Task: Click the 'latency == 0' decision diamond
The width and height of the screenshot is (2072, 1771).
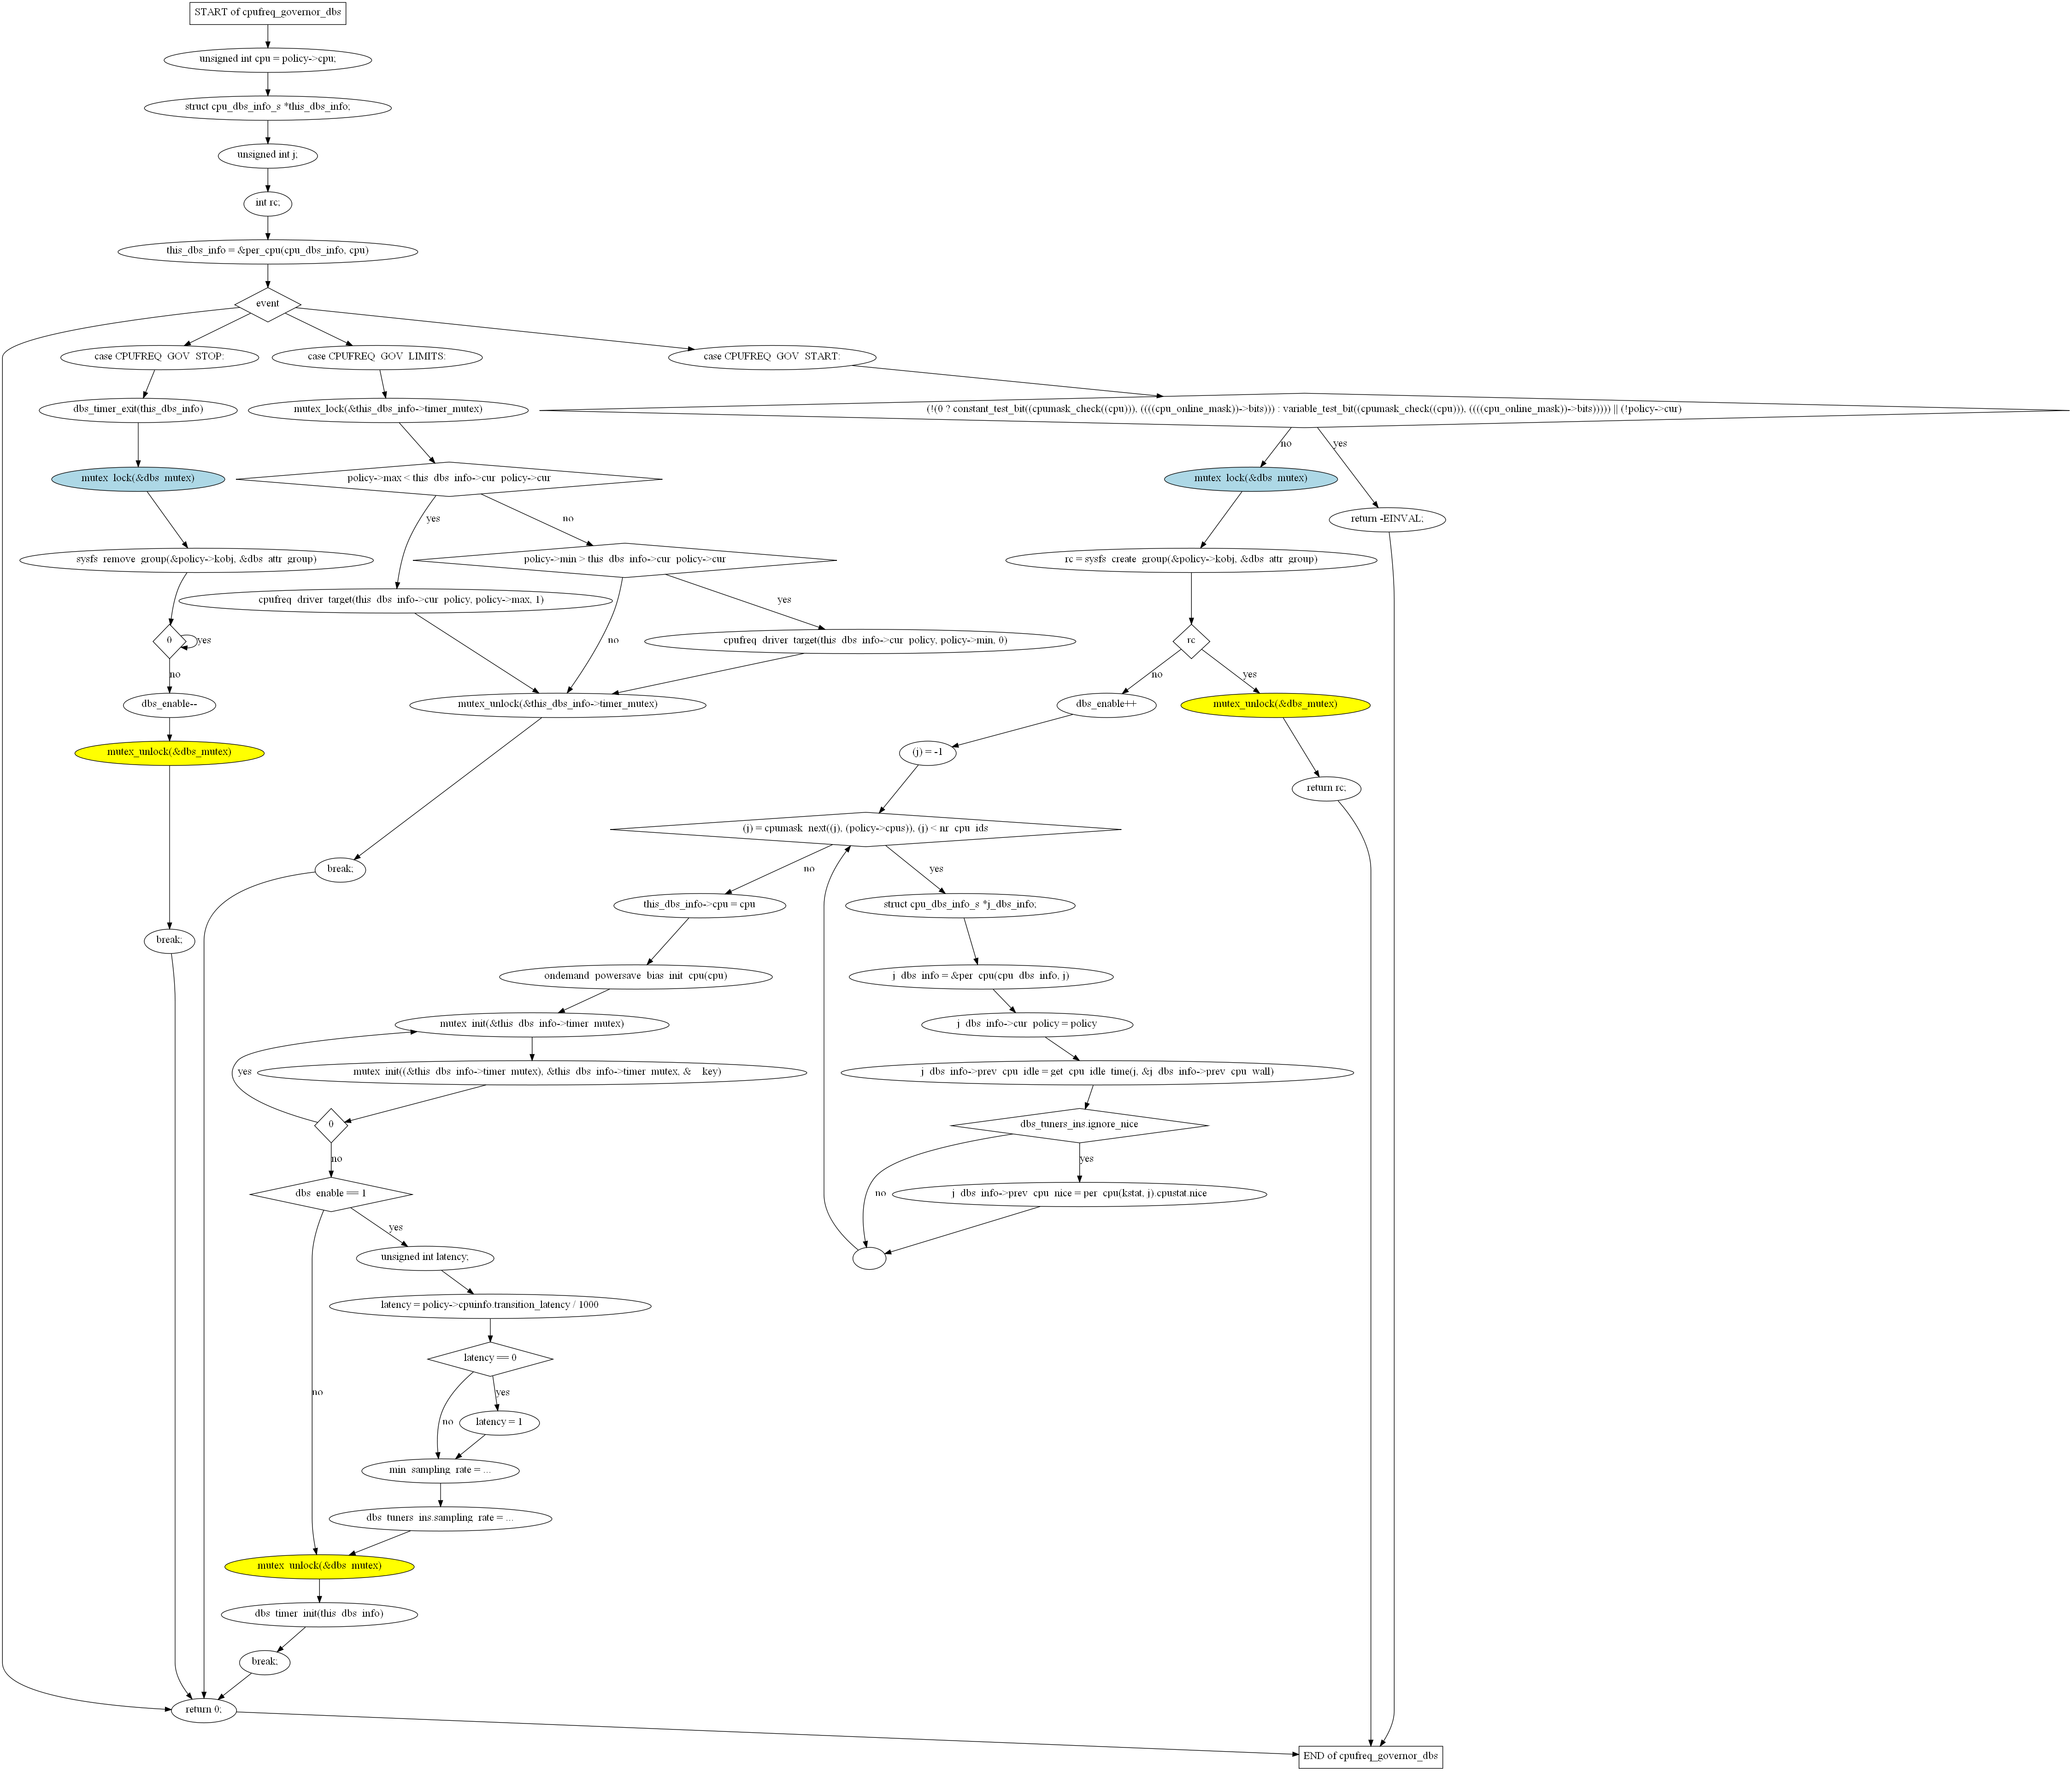Action: click(490, 1360)
